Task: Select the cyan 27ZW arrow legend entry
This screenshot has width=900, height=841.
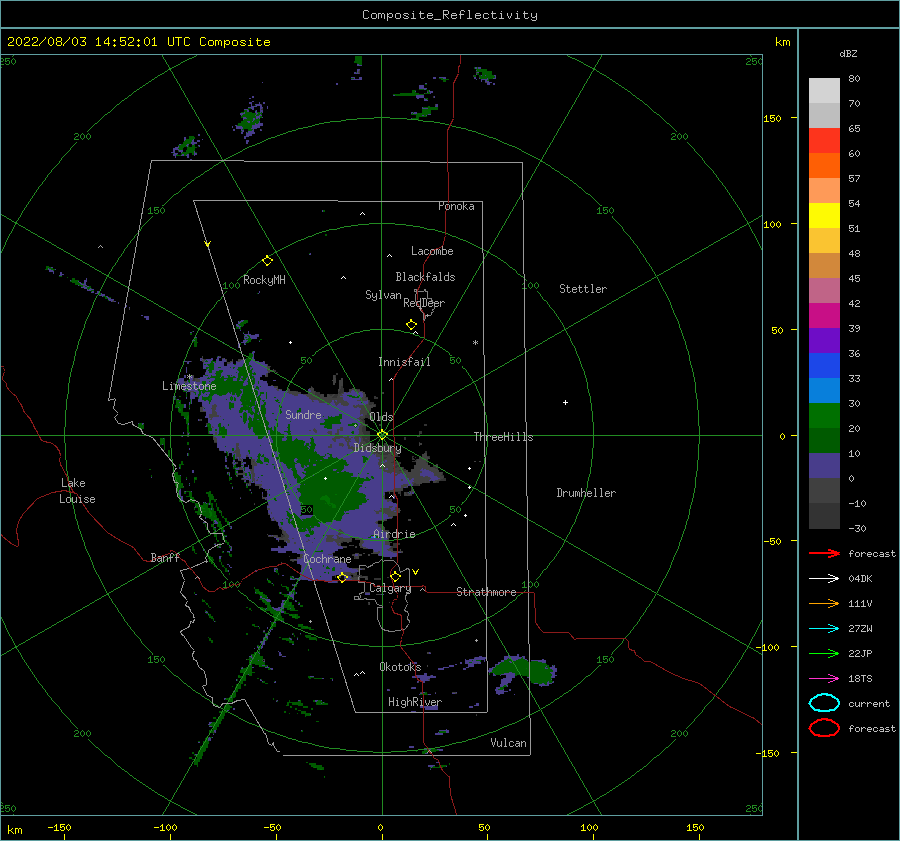Action: pyautogui.click(x=824, y=629)
